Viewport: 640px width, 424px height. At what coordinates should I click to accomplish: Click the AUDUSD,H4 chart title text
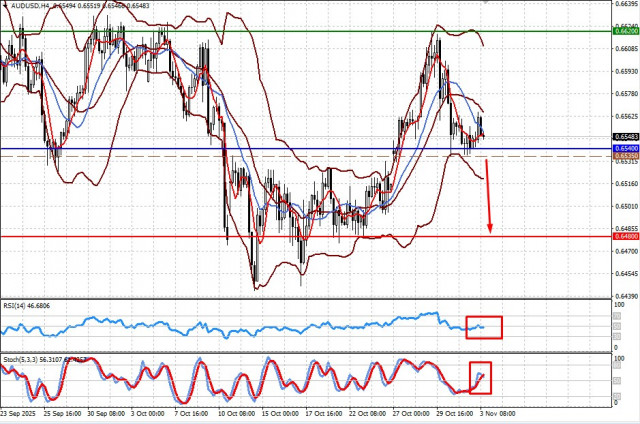pos(29,6)
